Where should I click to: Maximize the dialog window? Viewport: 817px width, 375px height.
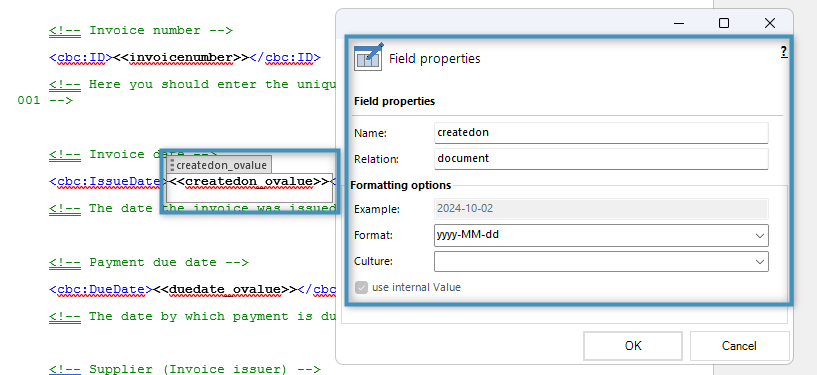tap(724, 23)
